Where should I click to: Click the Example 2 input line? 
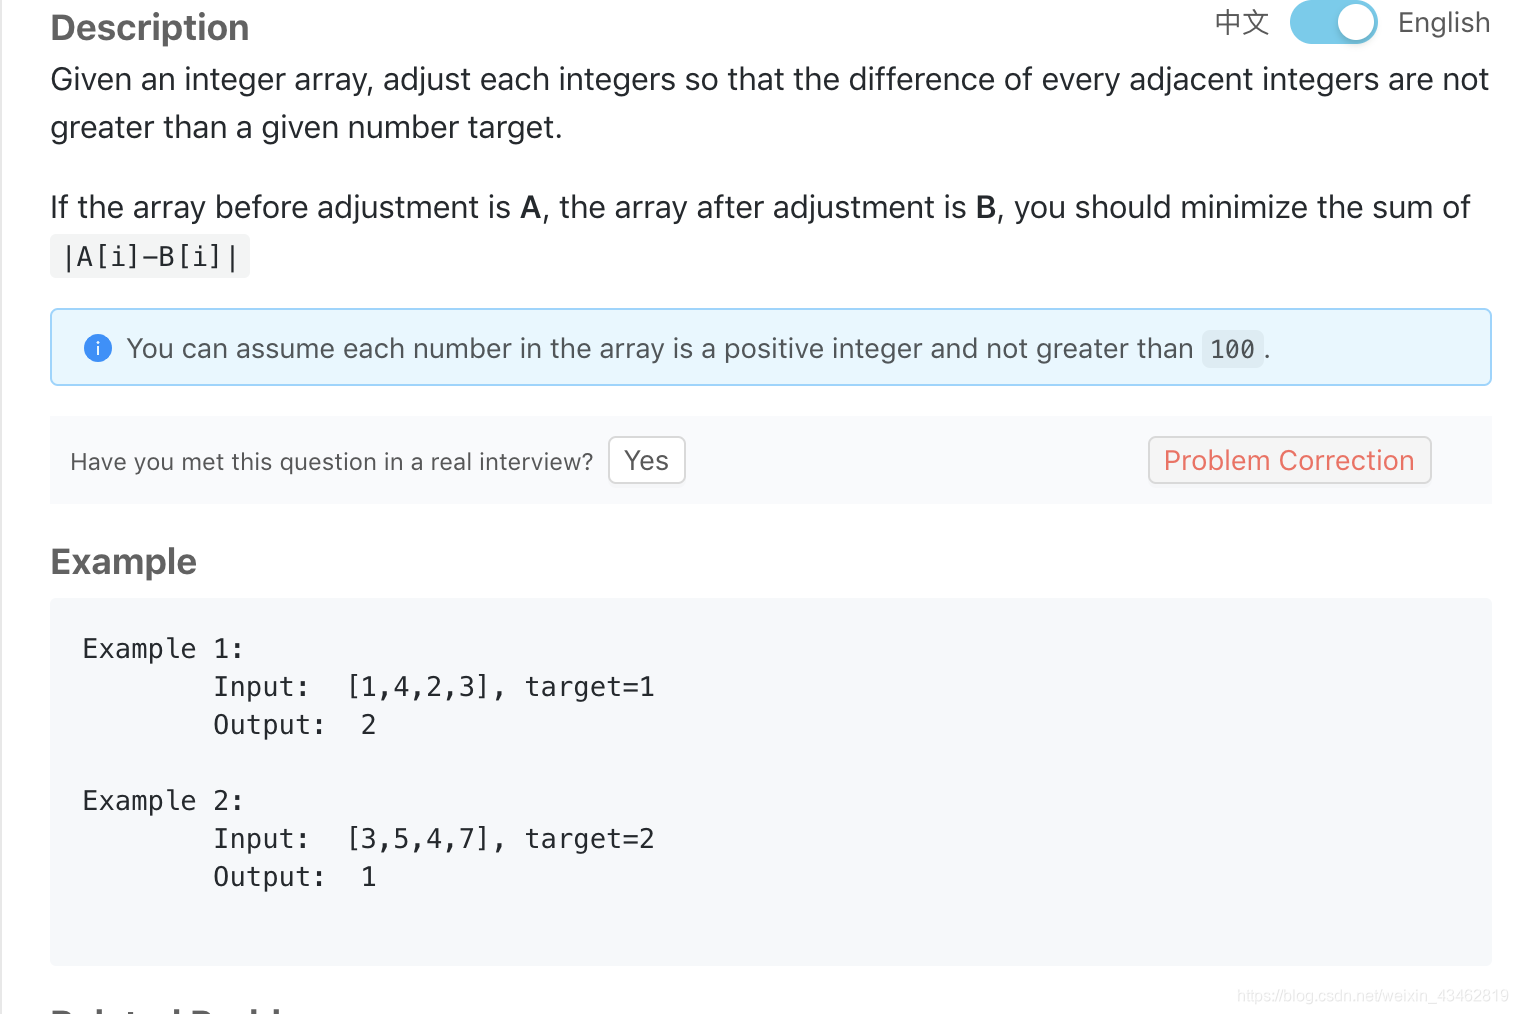[x=433, y=839]
